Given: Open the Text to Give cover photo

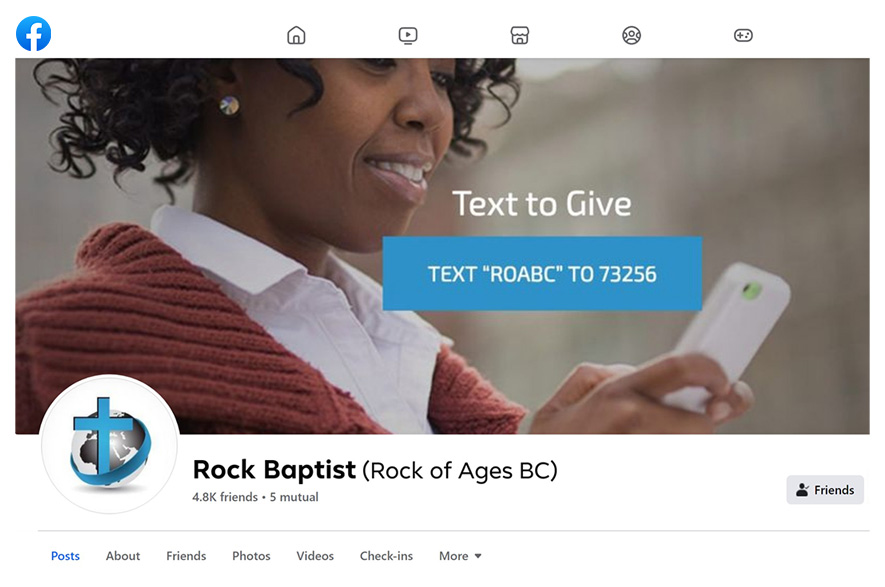Looking at the screenshot, I should pos(442,246).
